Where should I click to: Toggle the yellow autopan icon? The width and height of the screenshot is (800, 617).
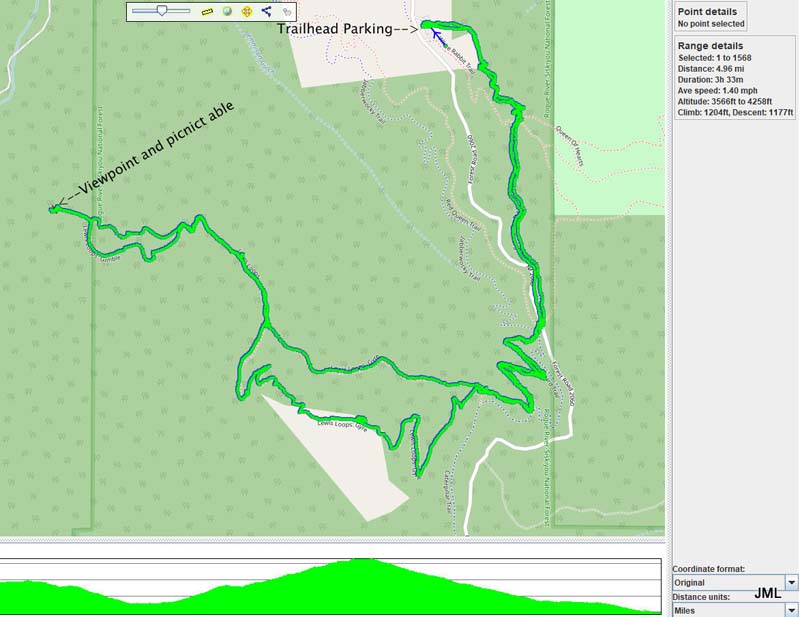pos(246,12)
